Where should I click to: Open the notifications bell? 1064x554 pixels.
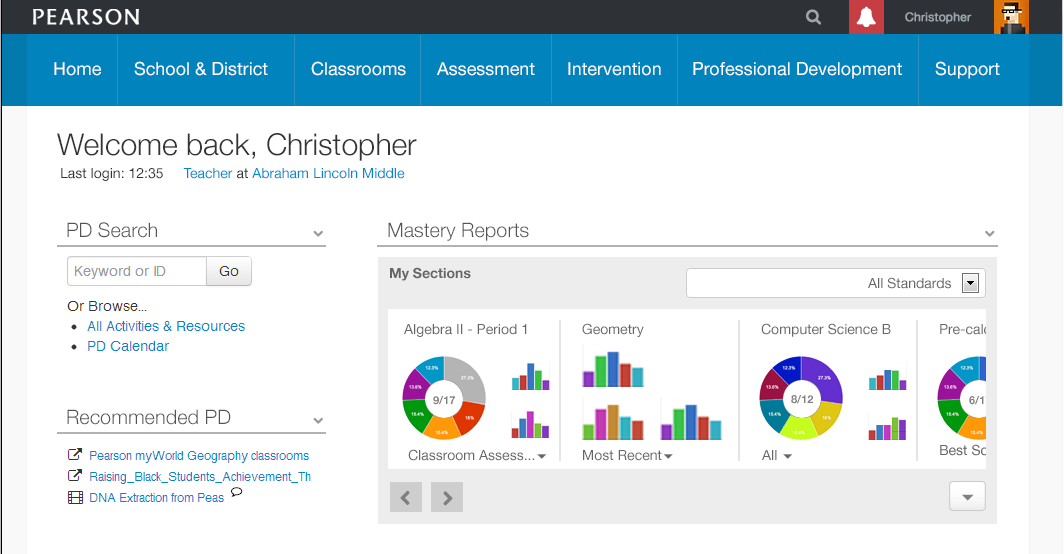click(x=866, y=17)
